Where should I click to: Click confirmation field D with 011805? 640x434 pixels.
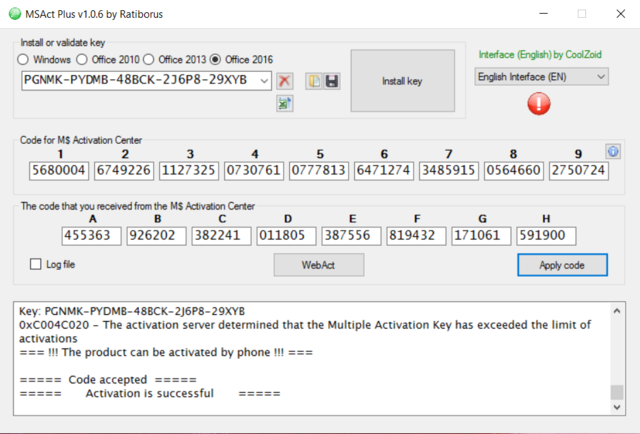coord(286,236)
